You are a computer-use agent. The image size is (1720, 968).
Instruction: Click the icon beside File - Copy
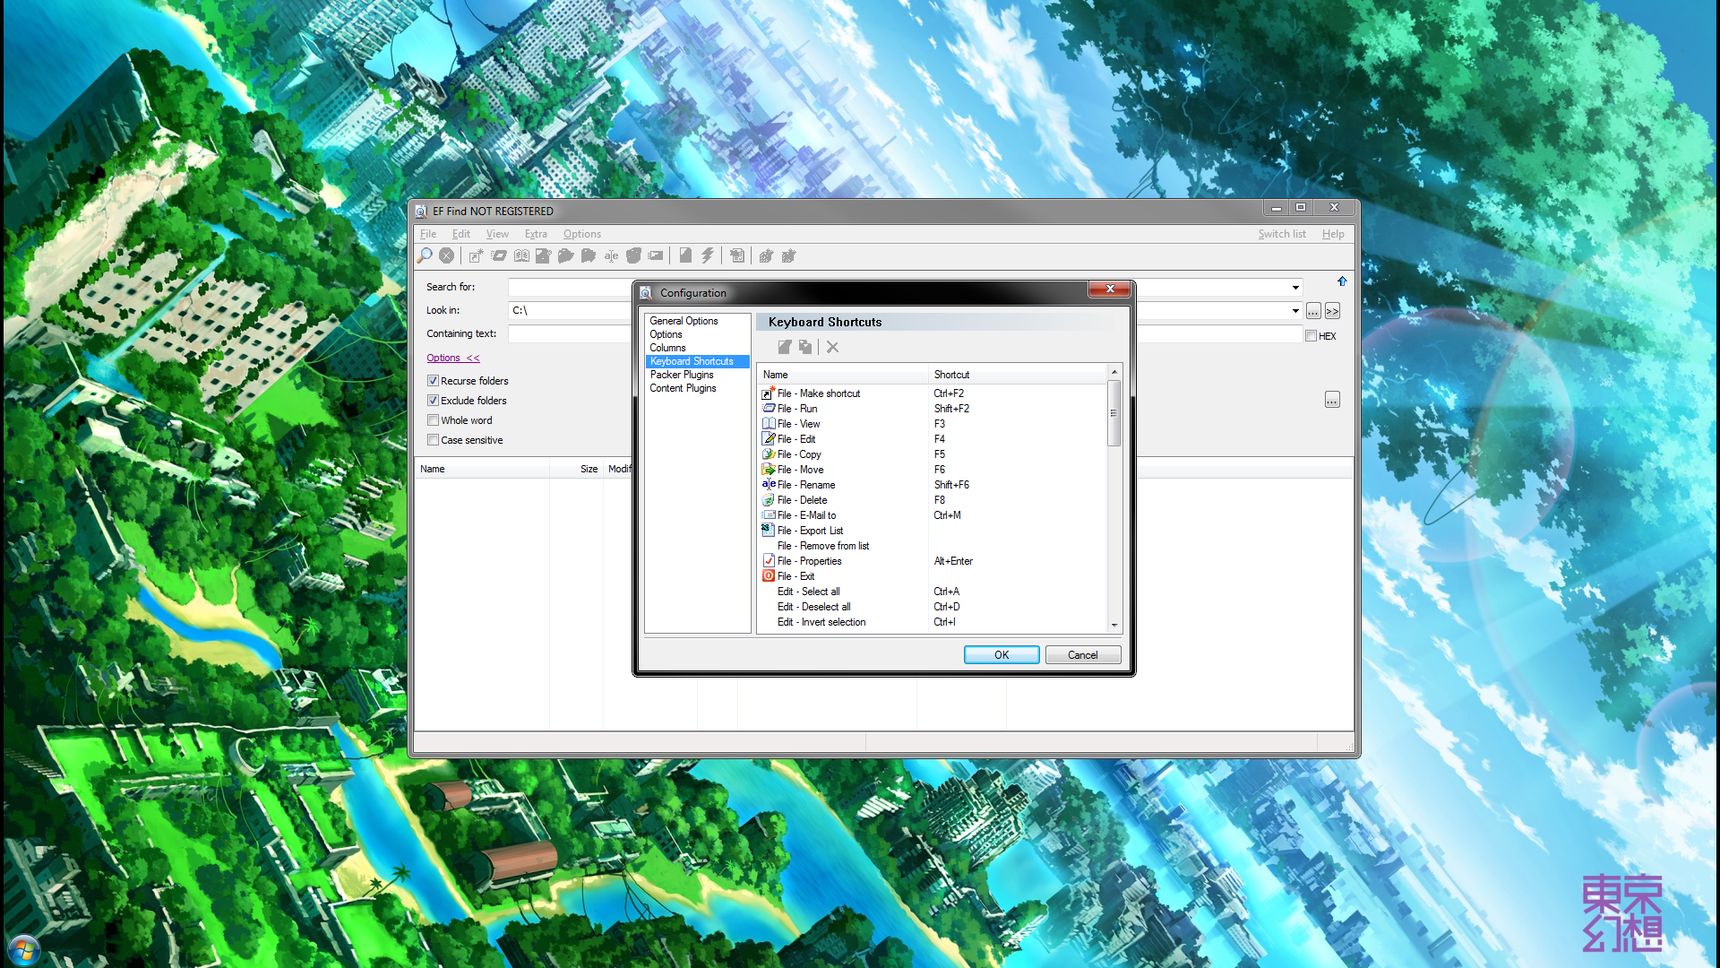768,454
